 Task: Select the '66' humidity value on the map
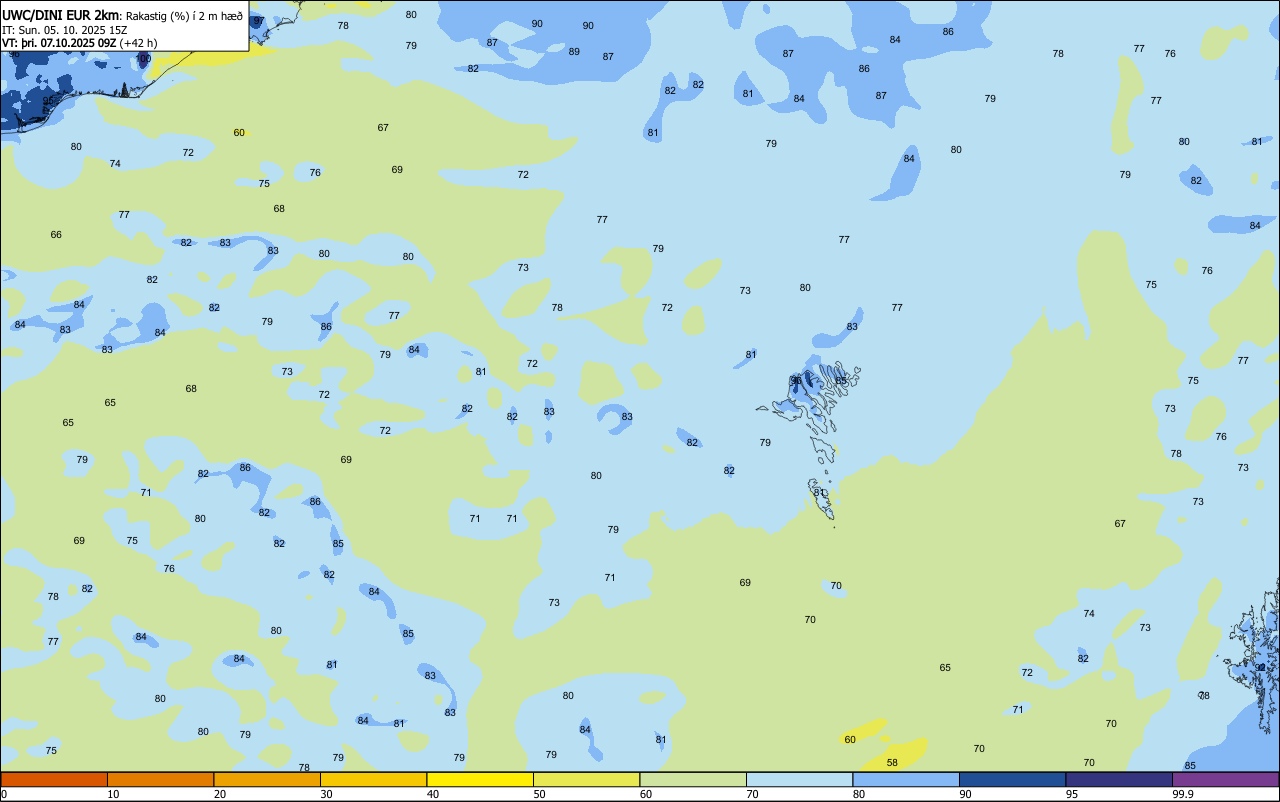point(56,234)
